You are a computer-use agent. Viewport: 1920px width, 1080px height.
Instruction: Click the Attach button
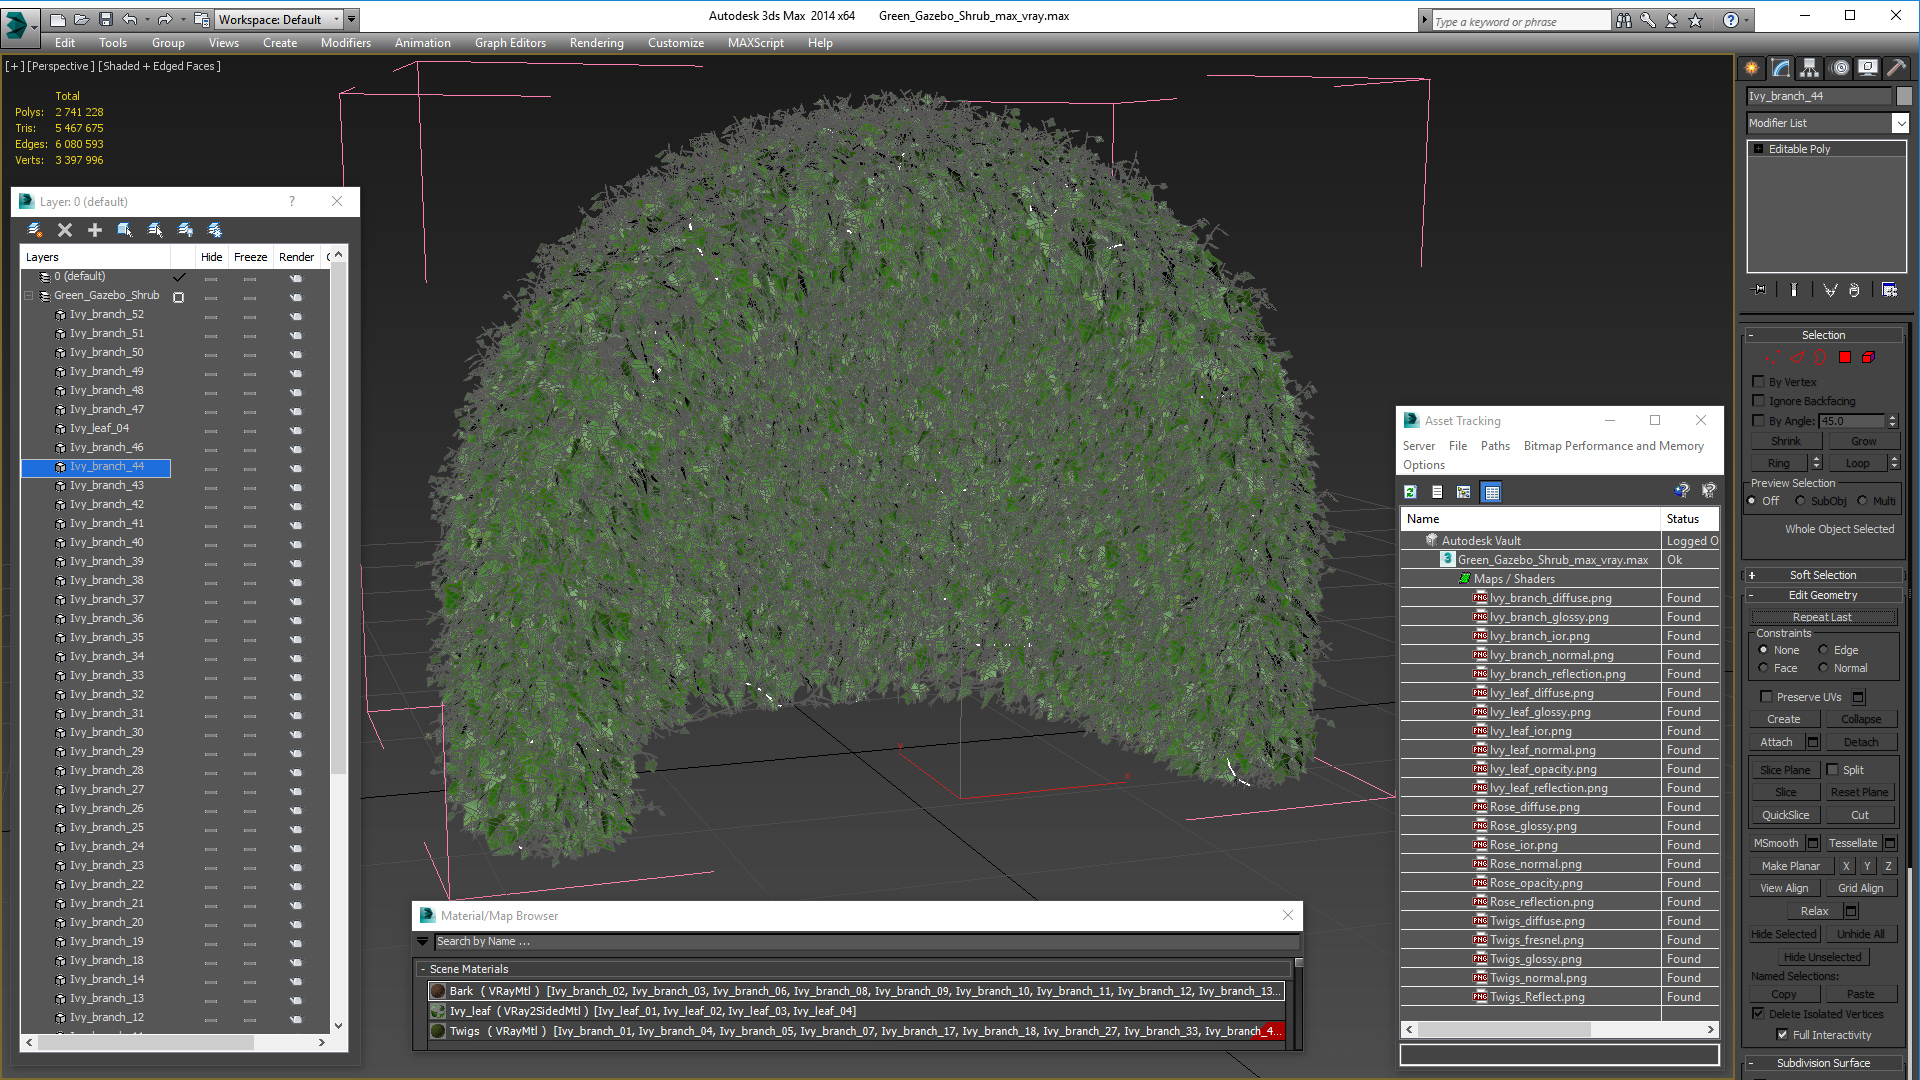1776,742
